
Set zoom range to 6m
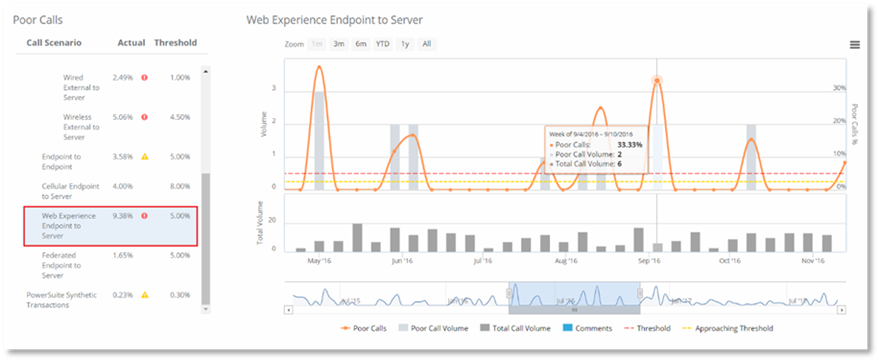pos(360,44)
